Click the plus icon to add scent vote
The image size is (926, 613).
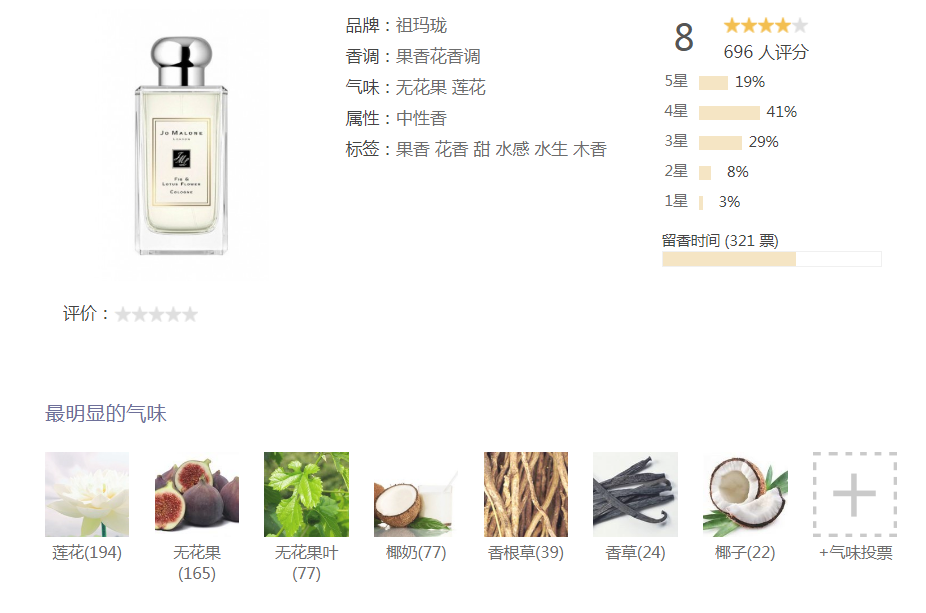point(855,494)
